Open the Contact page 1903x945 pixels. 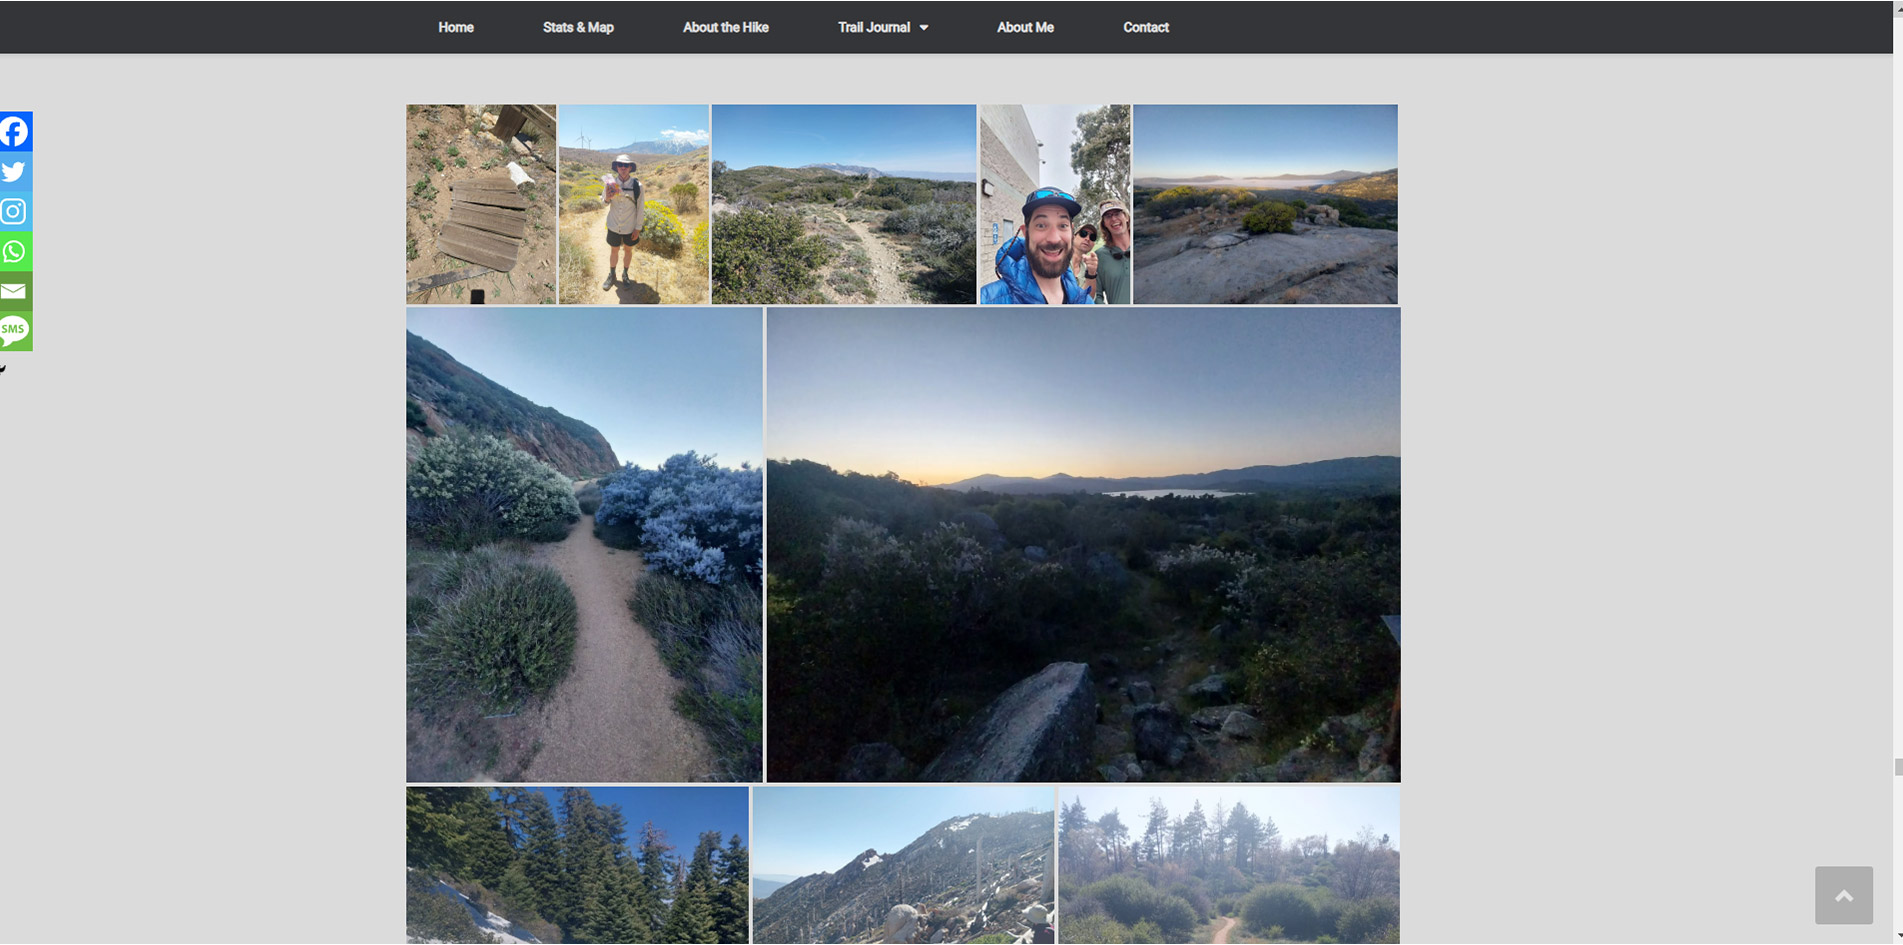point(1145,28)
